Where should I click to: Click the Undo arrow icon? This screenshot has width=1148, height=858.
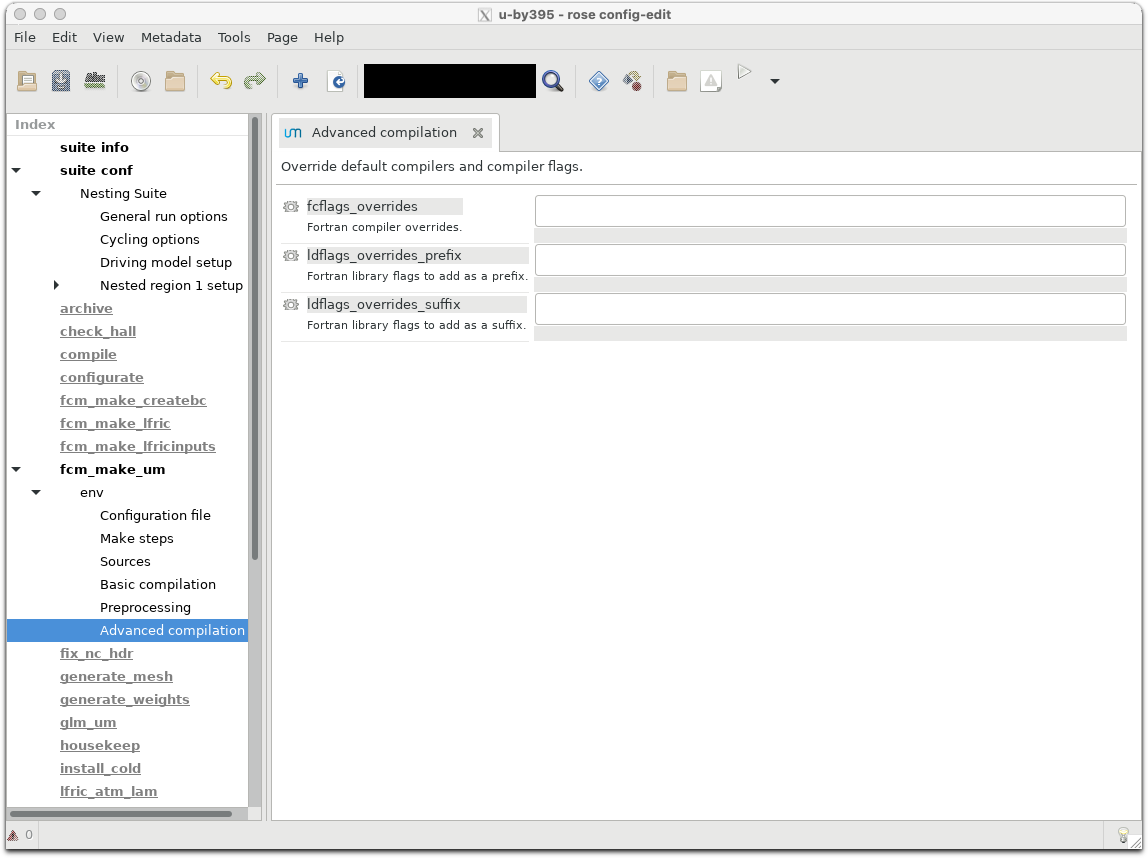click(x=221, y=81)
